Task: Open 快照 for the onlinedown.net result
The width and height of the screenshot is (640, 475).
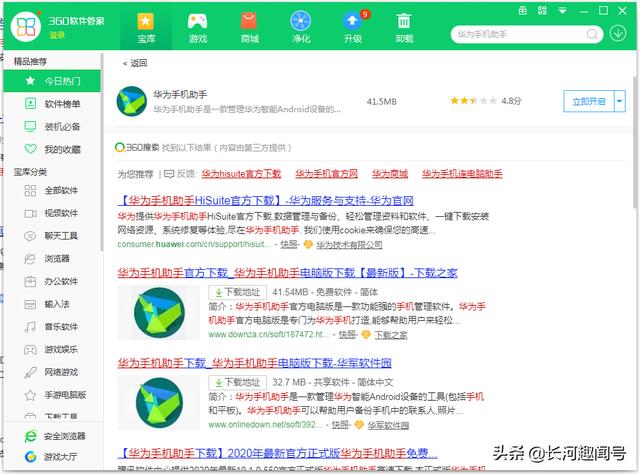Action: [340, 425]
